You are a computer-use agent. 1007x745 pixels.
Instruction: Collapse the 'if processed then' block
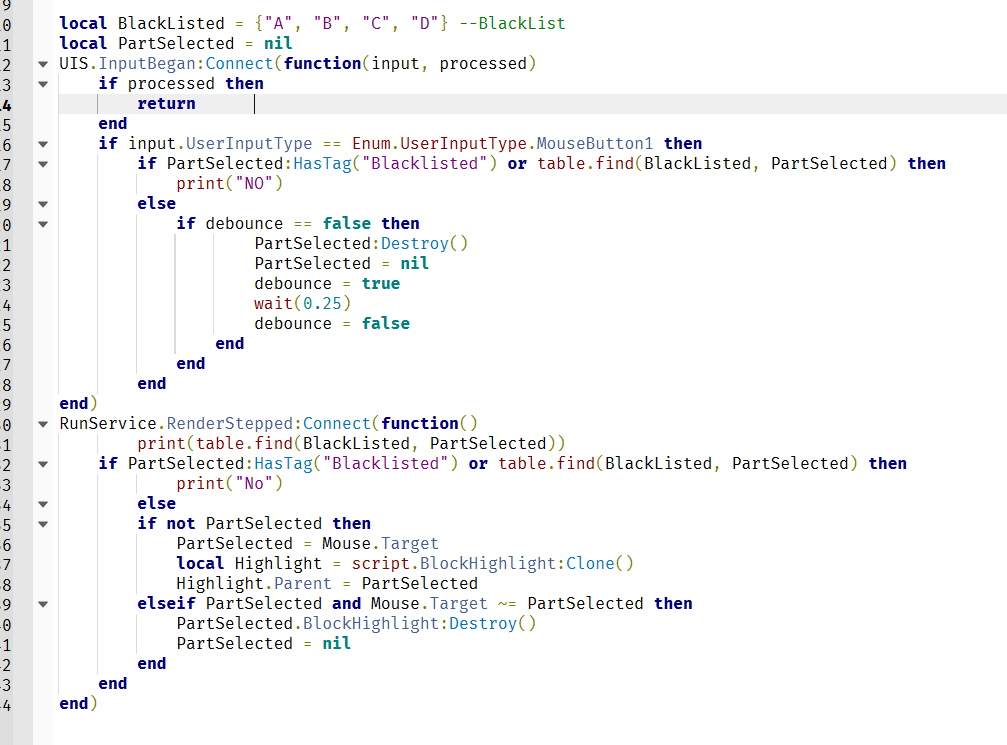pos(41,84)
